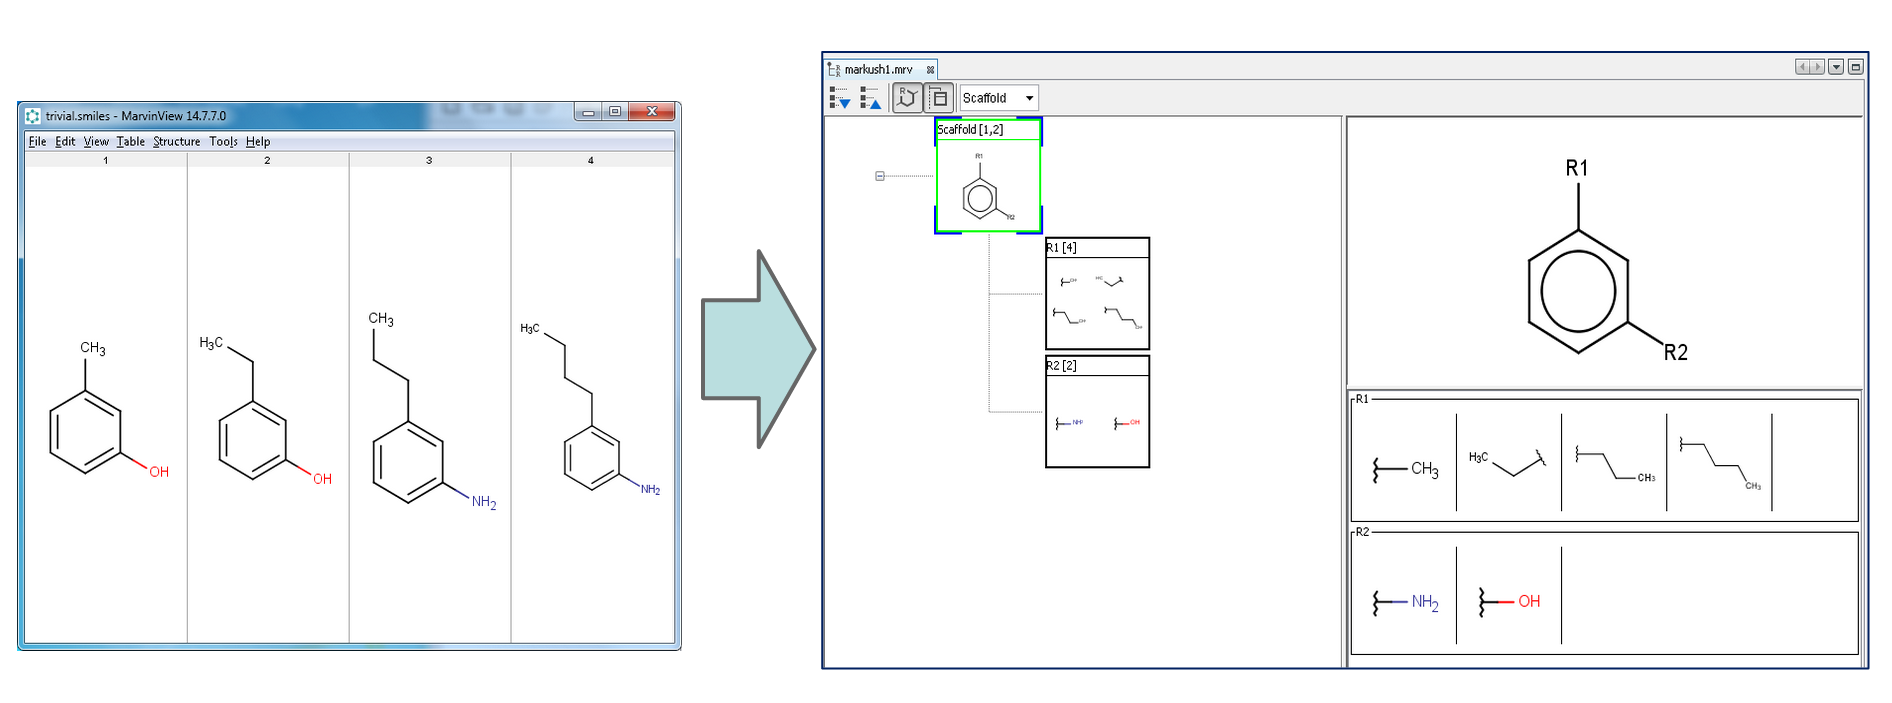The image size is (1892, 703).
Task: Collapse the Scaffold tree node
Action: click(880, 176)
